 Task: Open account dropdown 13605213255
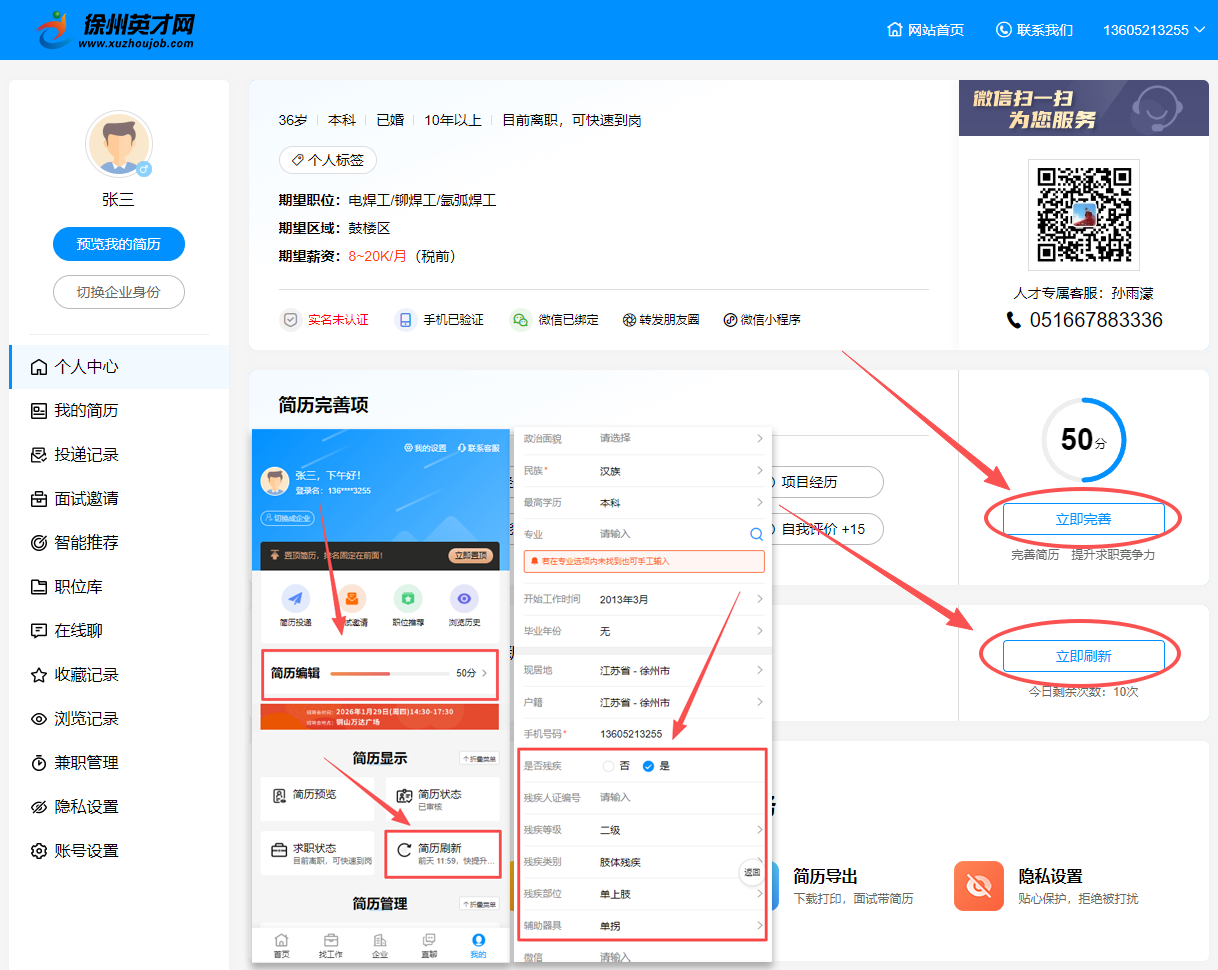(x=1153, y=30)
